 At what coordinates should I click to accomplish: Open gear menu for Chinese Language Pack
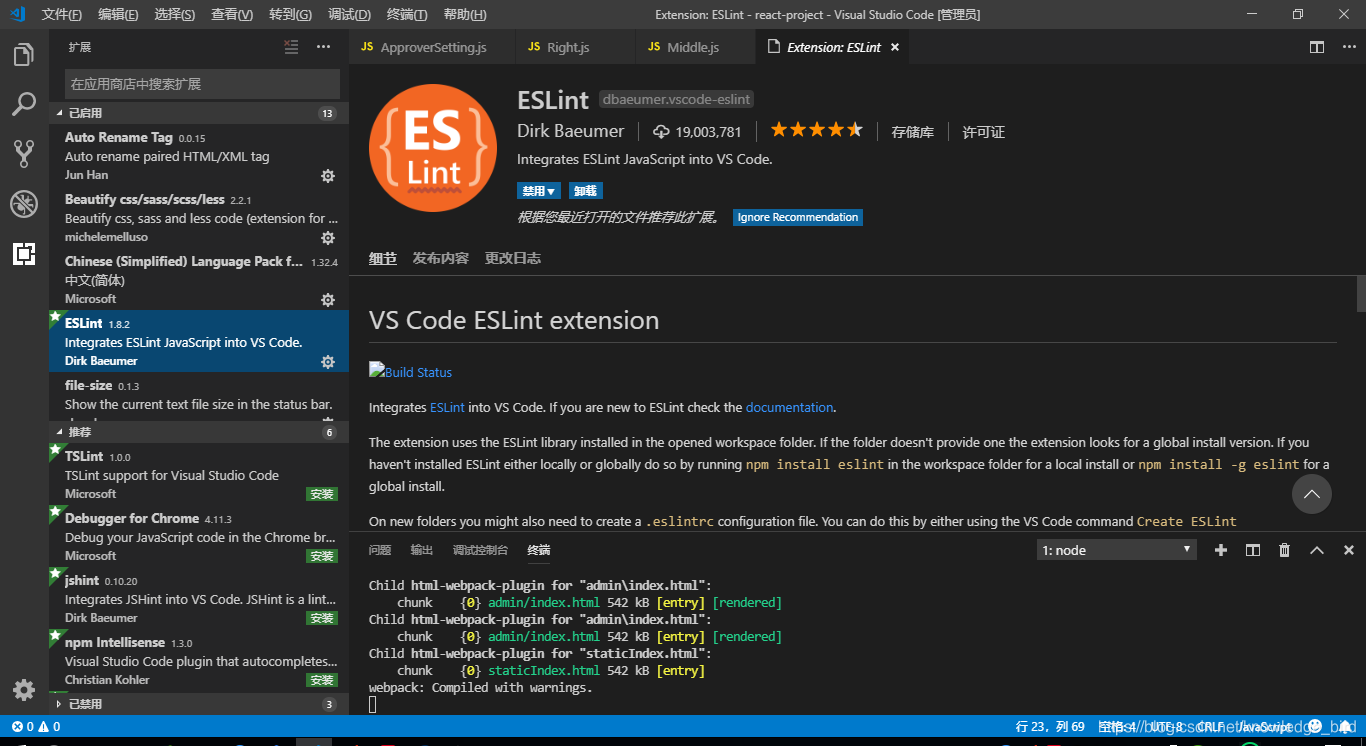tap(327, 300)
